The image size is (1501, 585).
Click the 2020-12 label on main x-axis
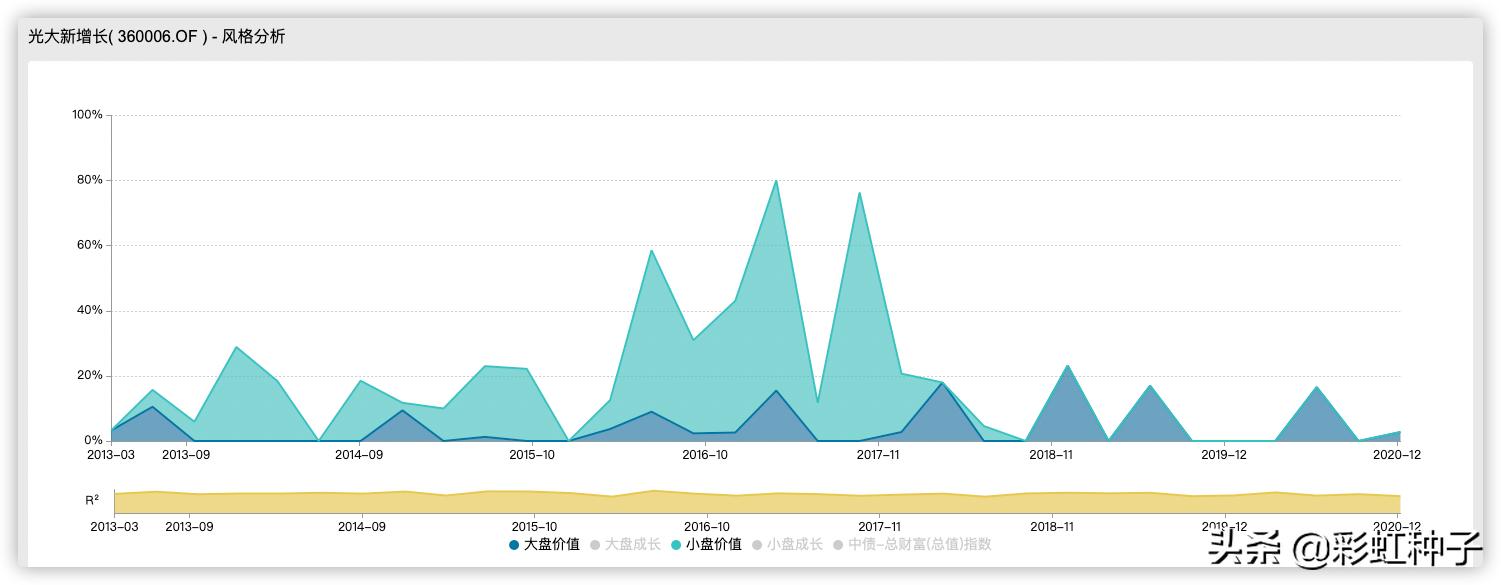click(1397, 455)
